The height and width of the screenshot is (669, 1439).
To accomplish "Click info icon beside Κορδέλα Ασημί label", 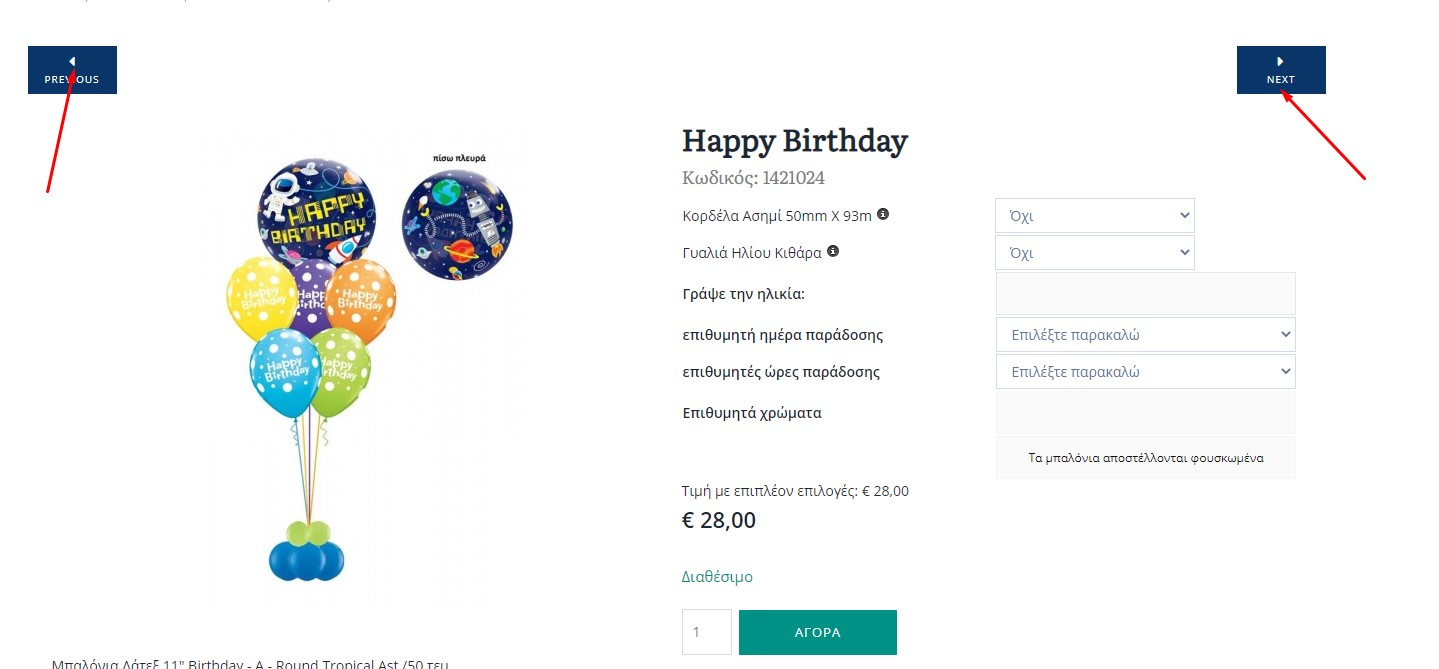I will [x=883, y=214].
